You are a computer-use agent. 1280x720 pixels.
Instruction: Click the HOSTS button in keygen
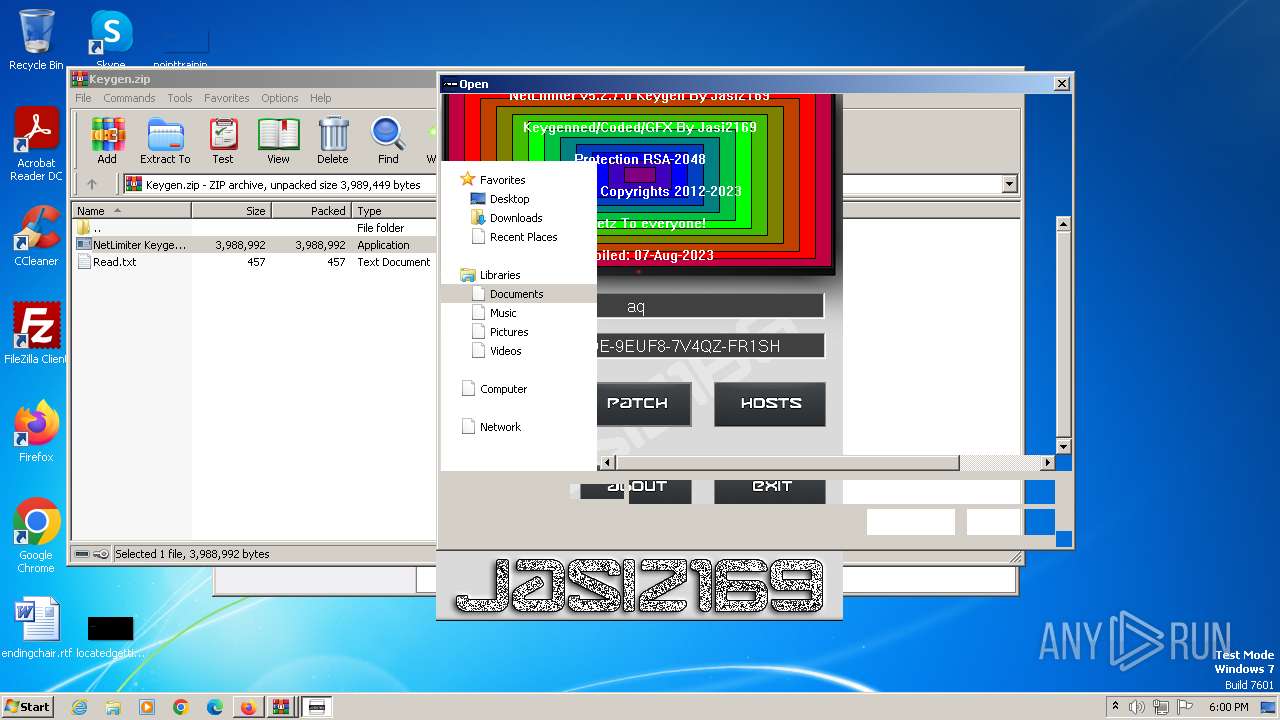pos(770,404)
